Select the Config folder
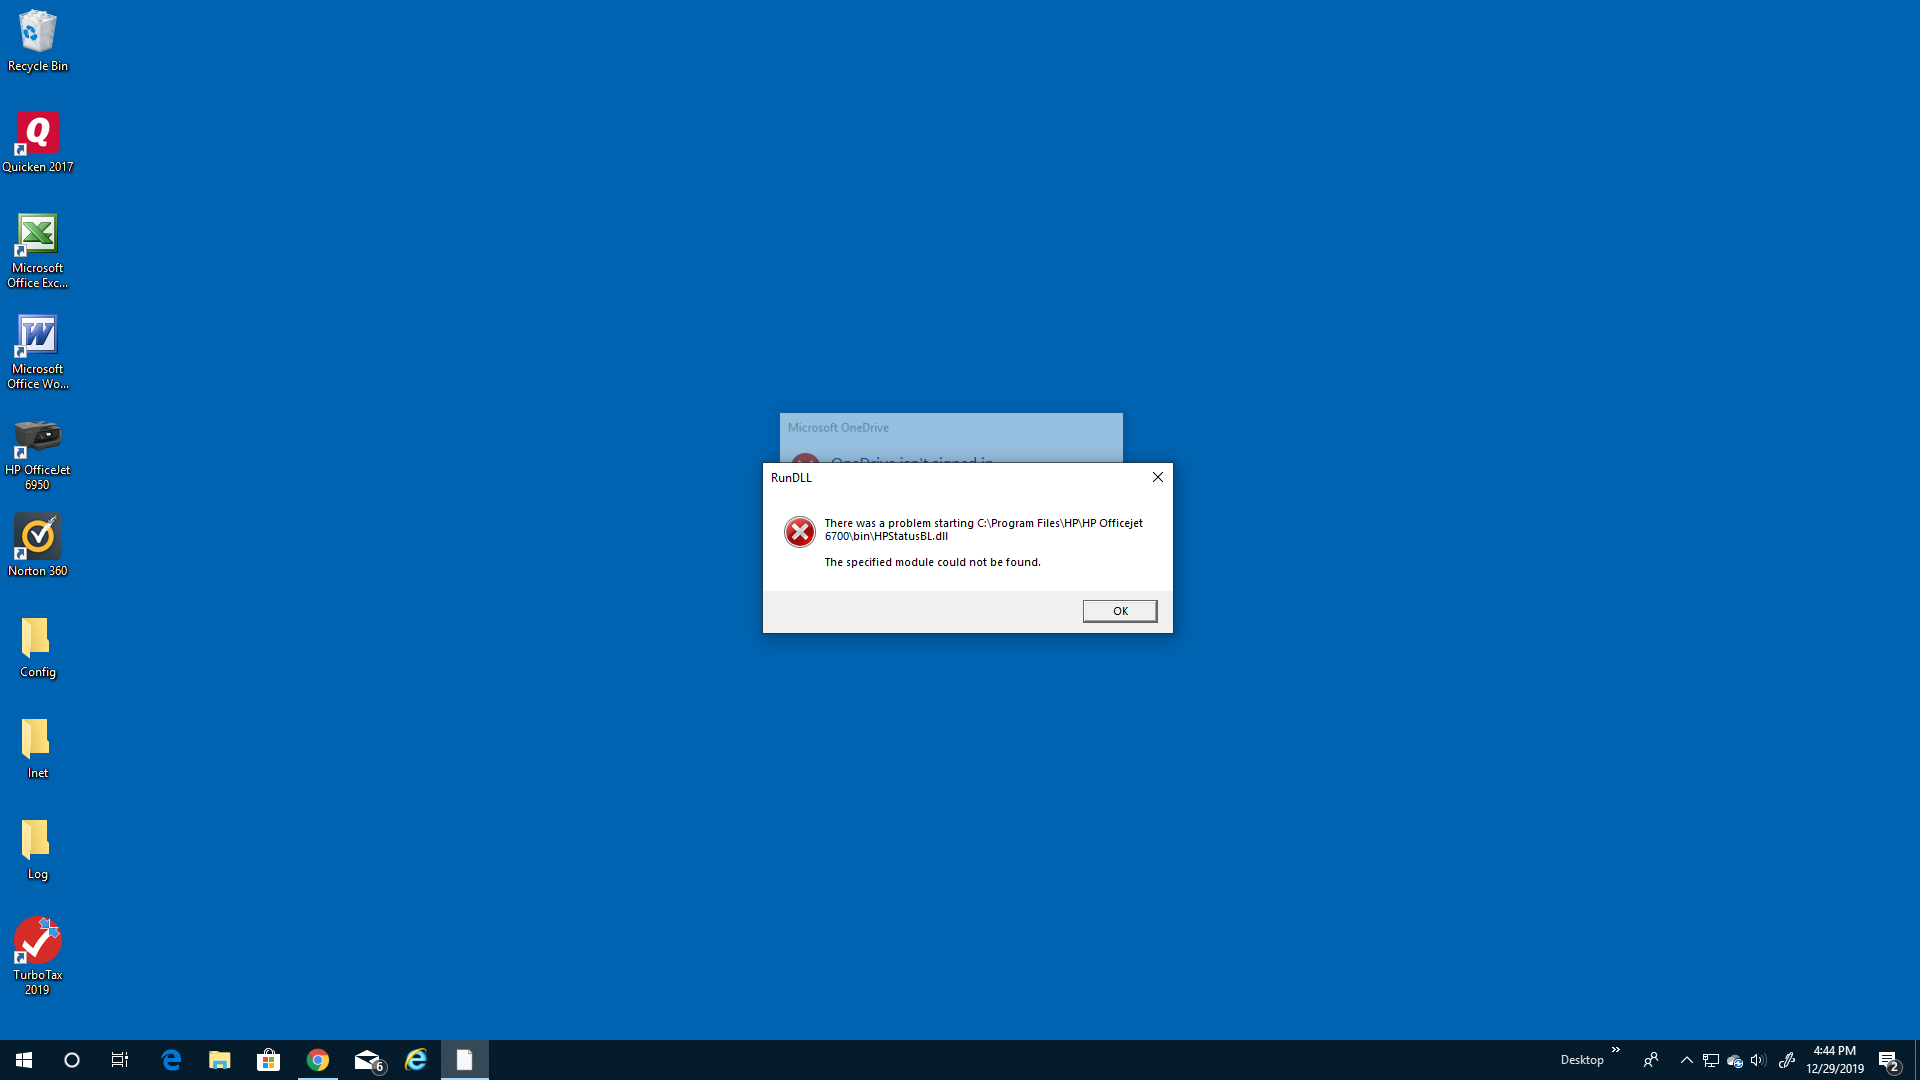Screen dimensions: 1920x1080 point(38,647)
